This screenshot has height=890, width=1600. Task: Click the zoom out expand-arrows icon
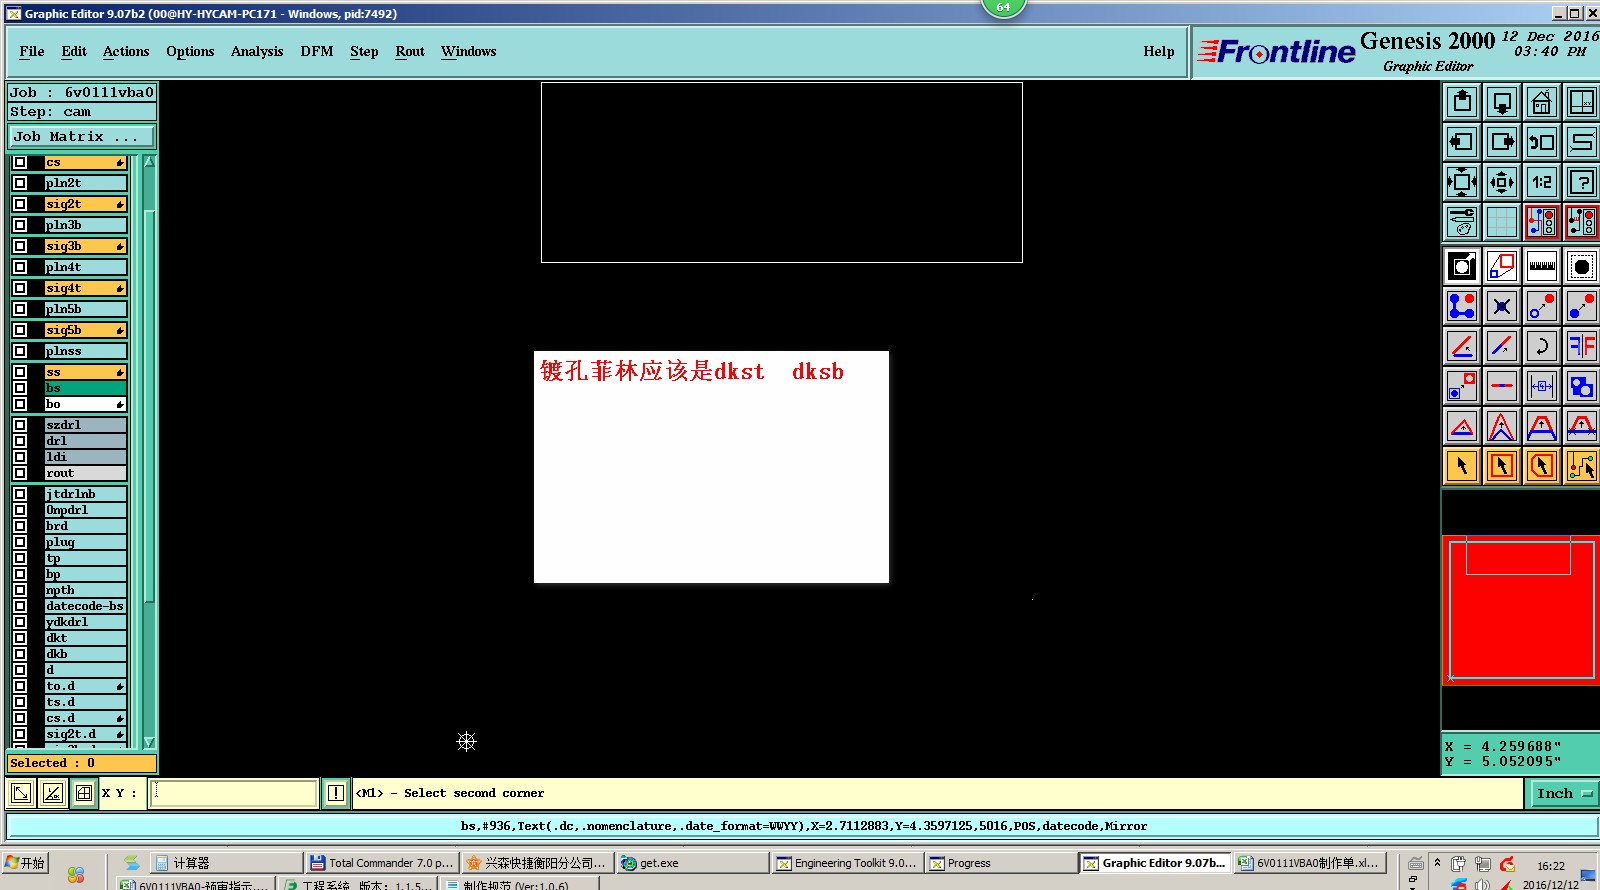1462,182
